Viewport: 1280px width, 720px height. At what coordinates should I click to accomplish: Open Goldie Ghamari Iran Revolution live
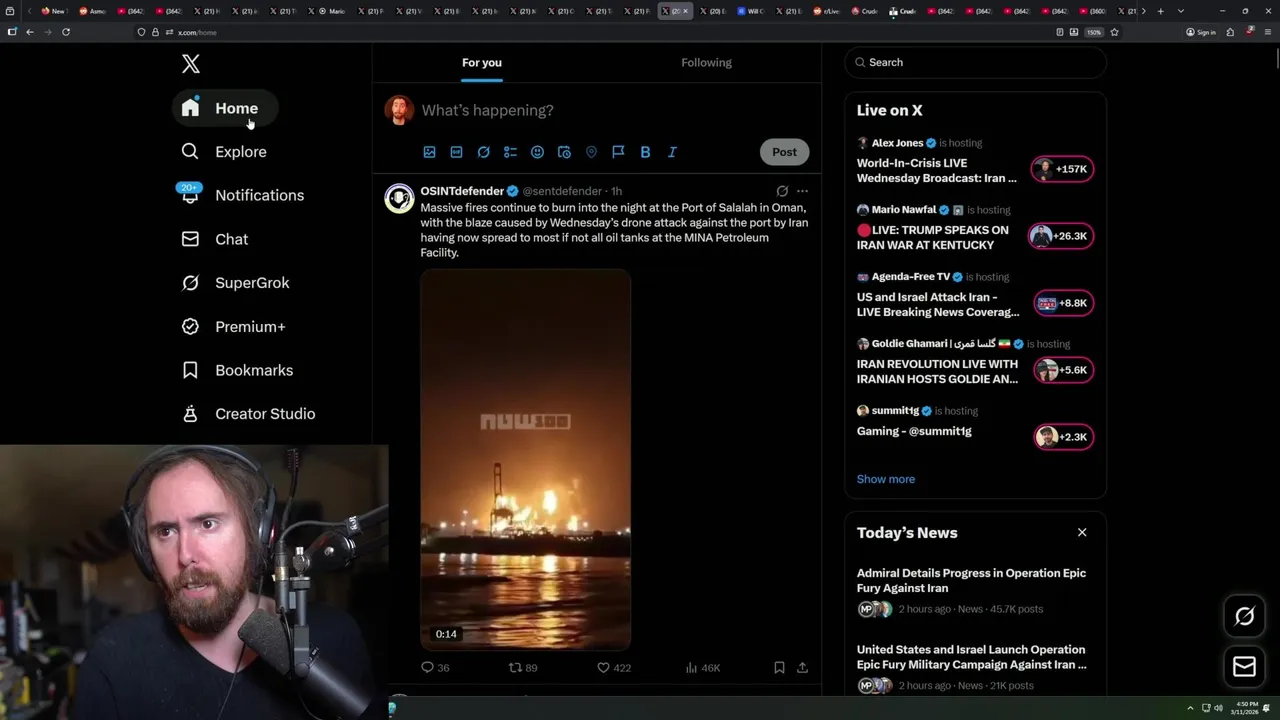(937, 372)
